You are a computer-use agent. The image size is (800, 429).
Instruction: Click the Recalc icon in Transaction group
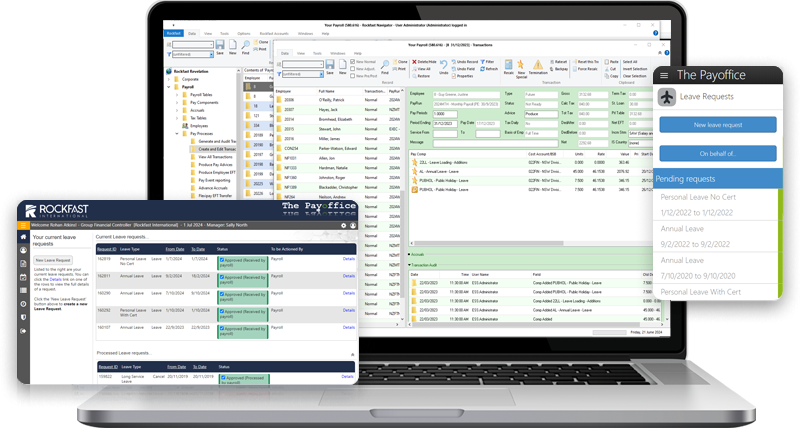tap(508, 66)
